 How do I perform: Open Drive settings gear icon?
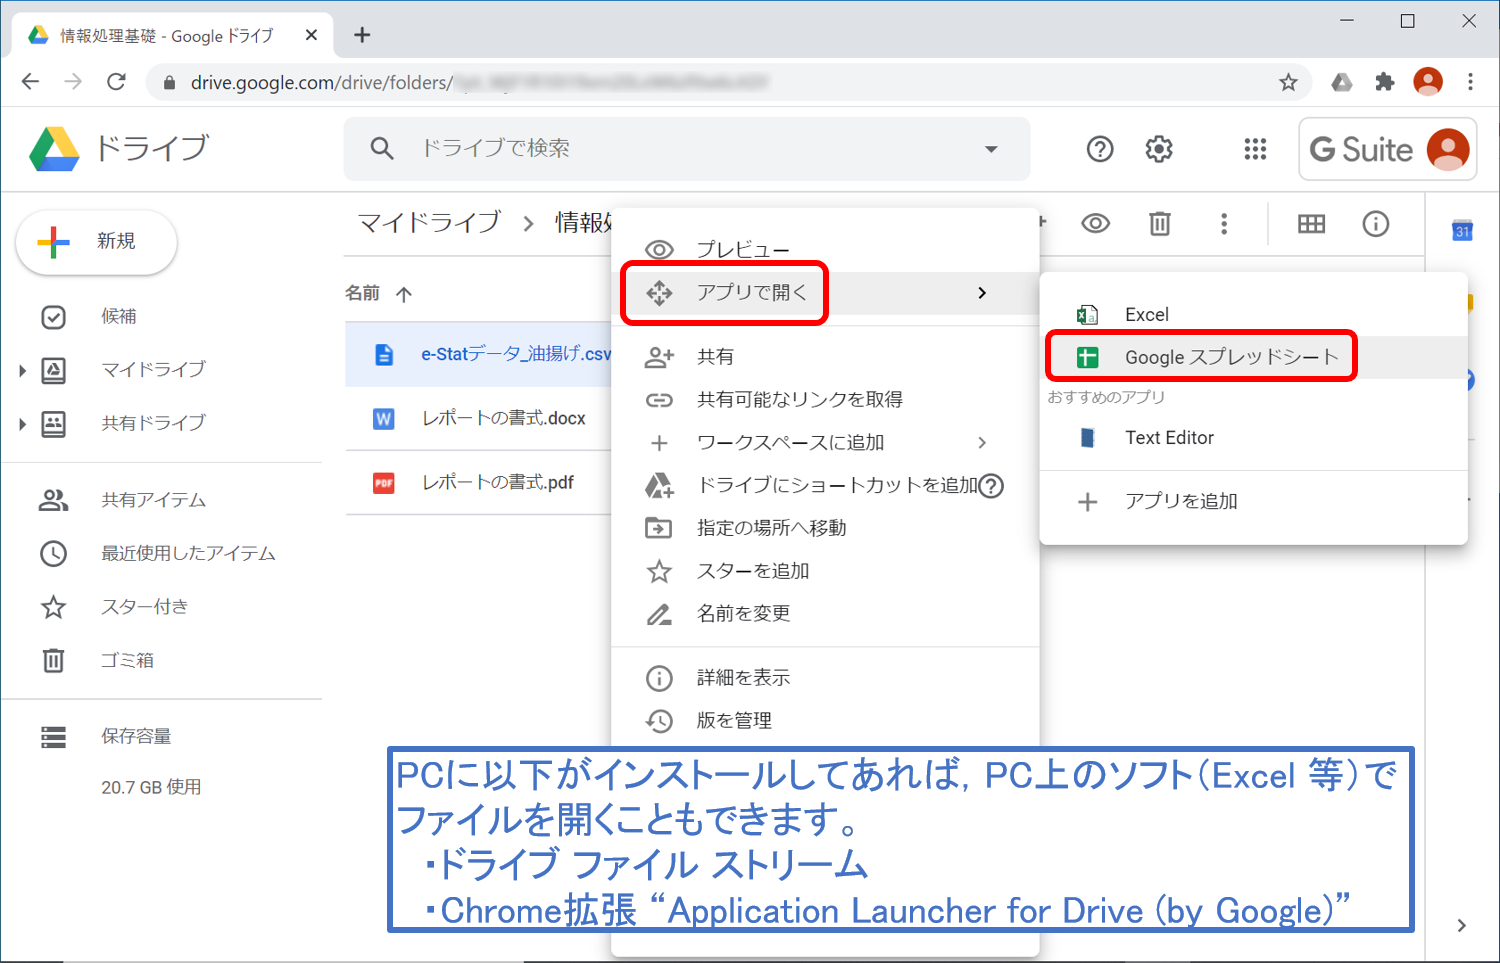[1159, 149]
